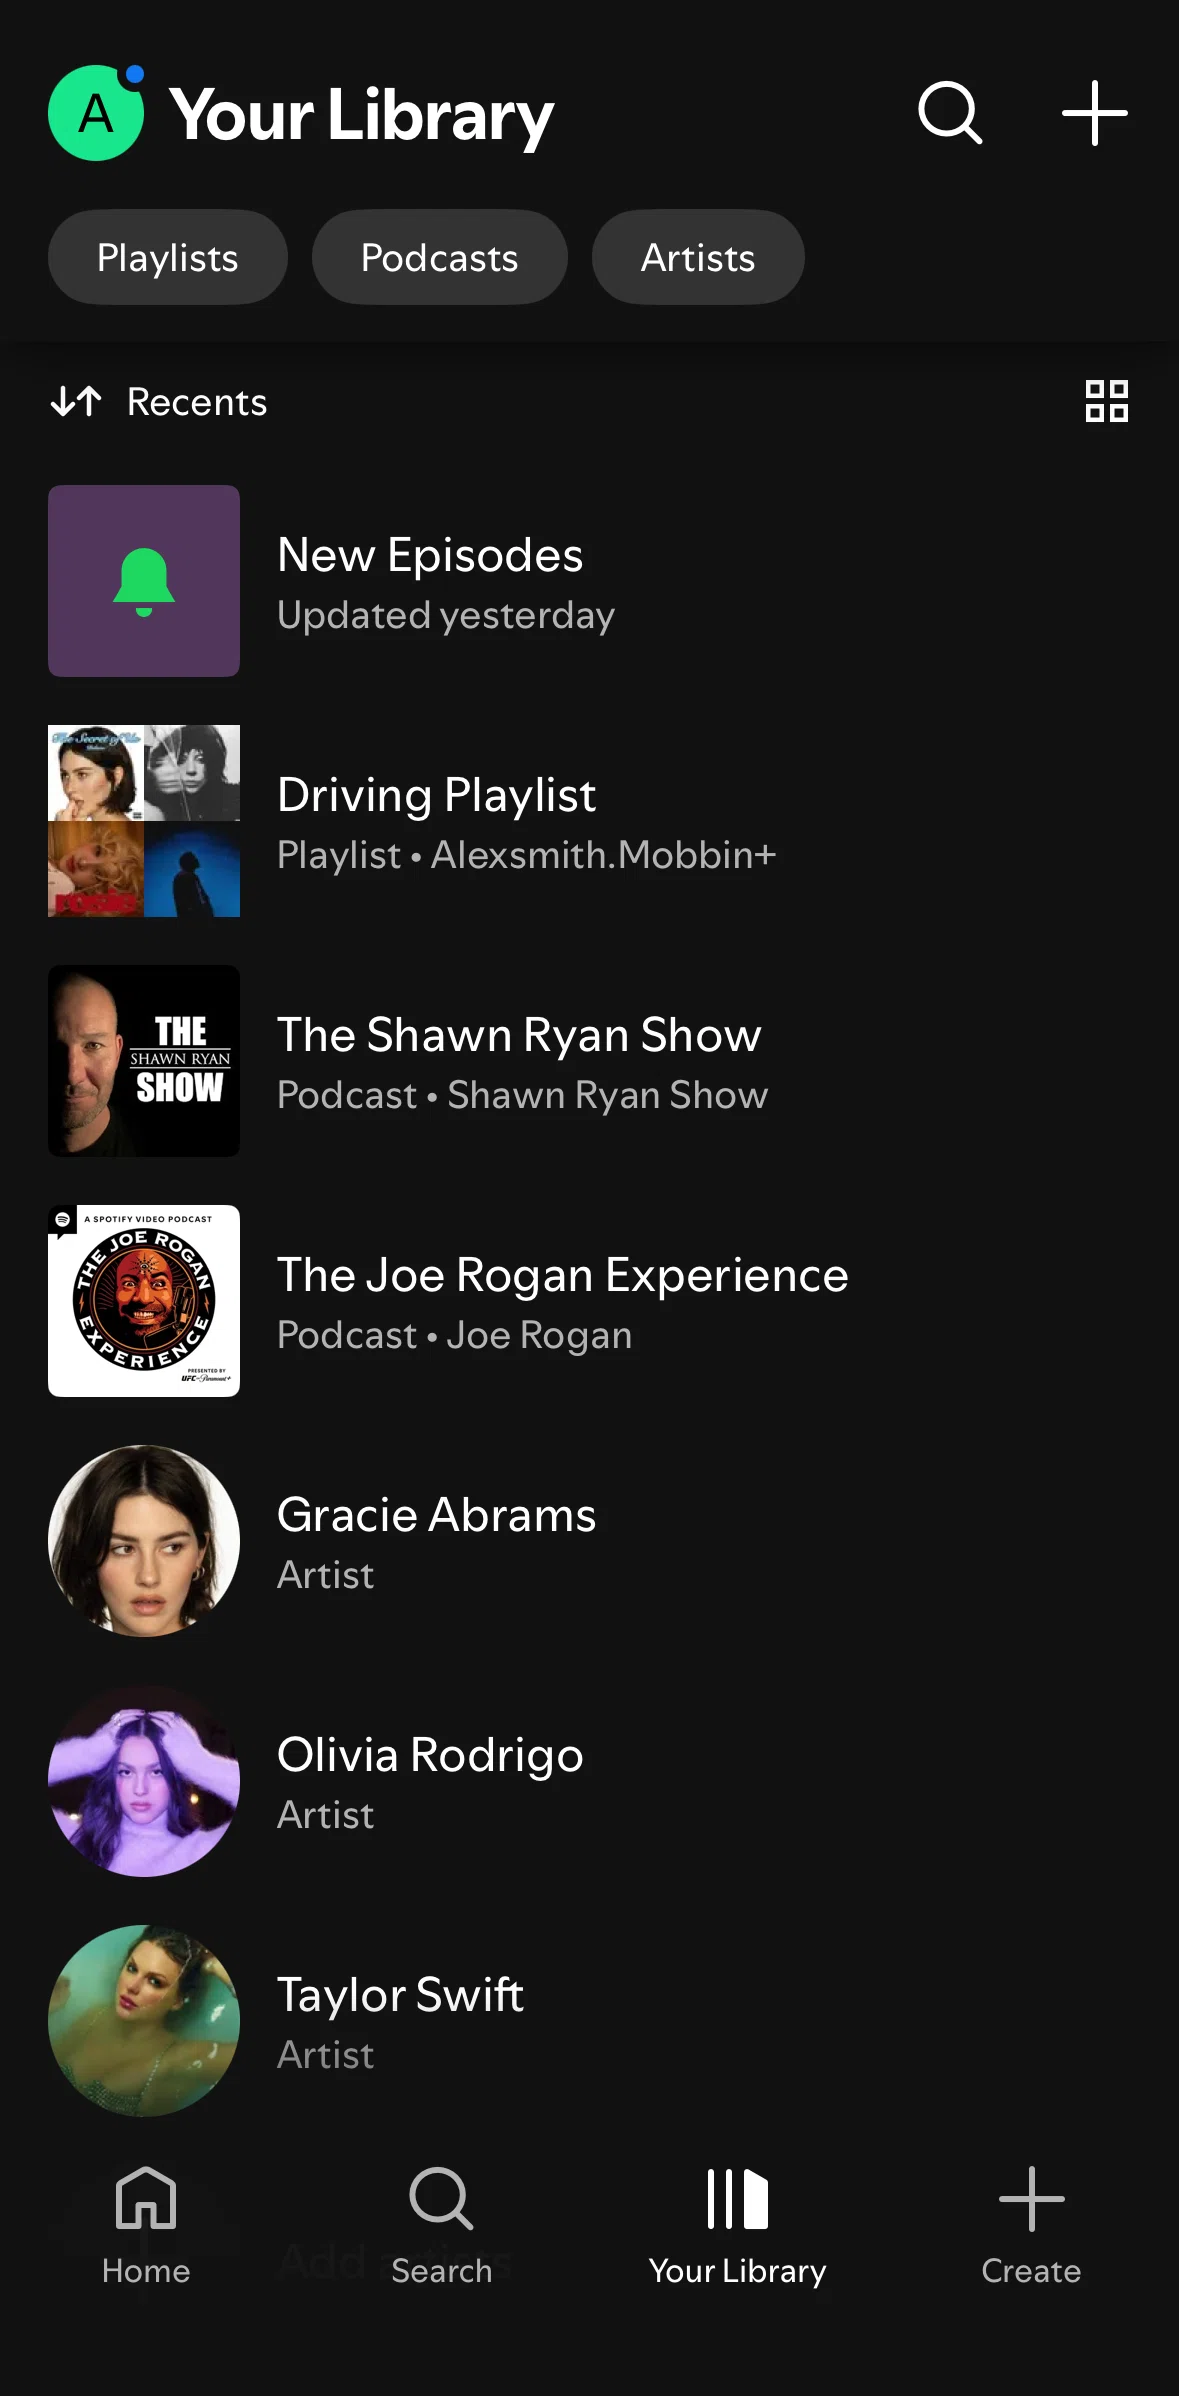Open Search in bottom navigation
This screenshot has height=2396, width=1179.
pyautogui.click(x=441, y=2227)
